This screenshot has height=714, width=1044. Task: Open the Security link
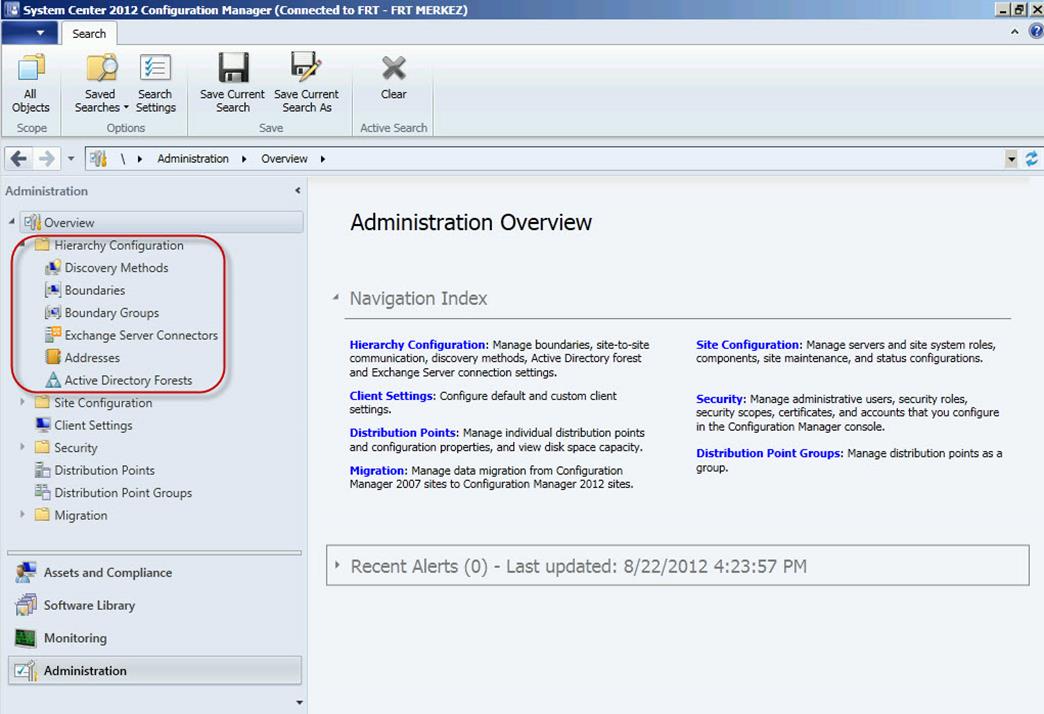[x=721, y=399]
